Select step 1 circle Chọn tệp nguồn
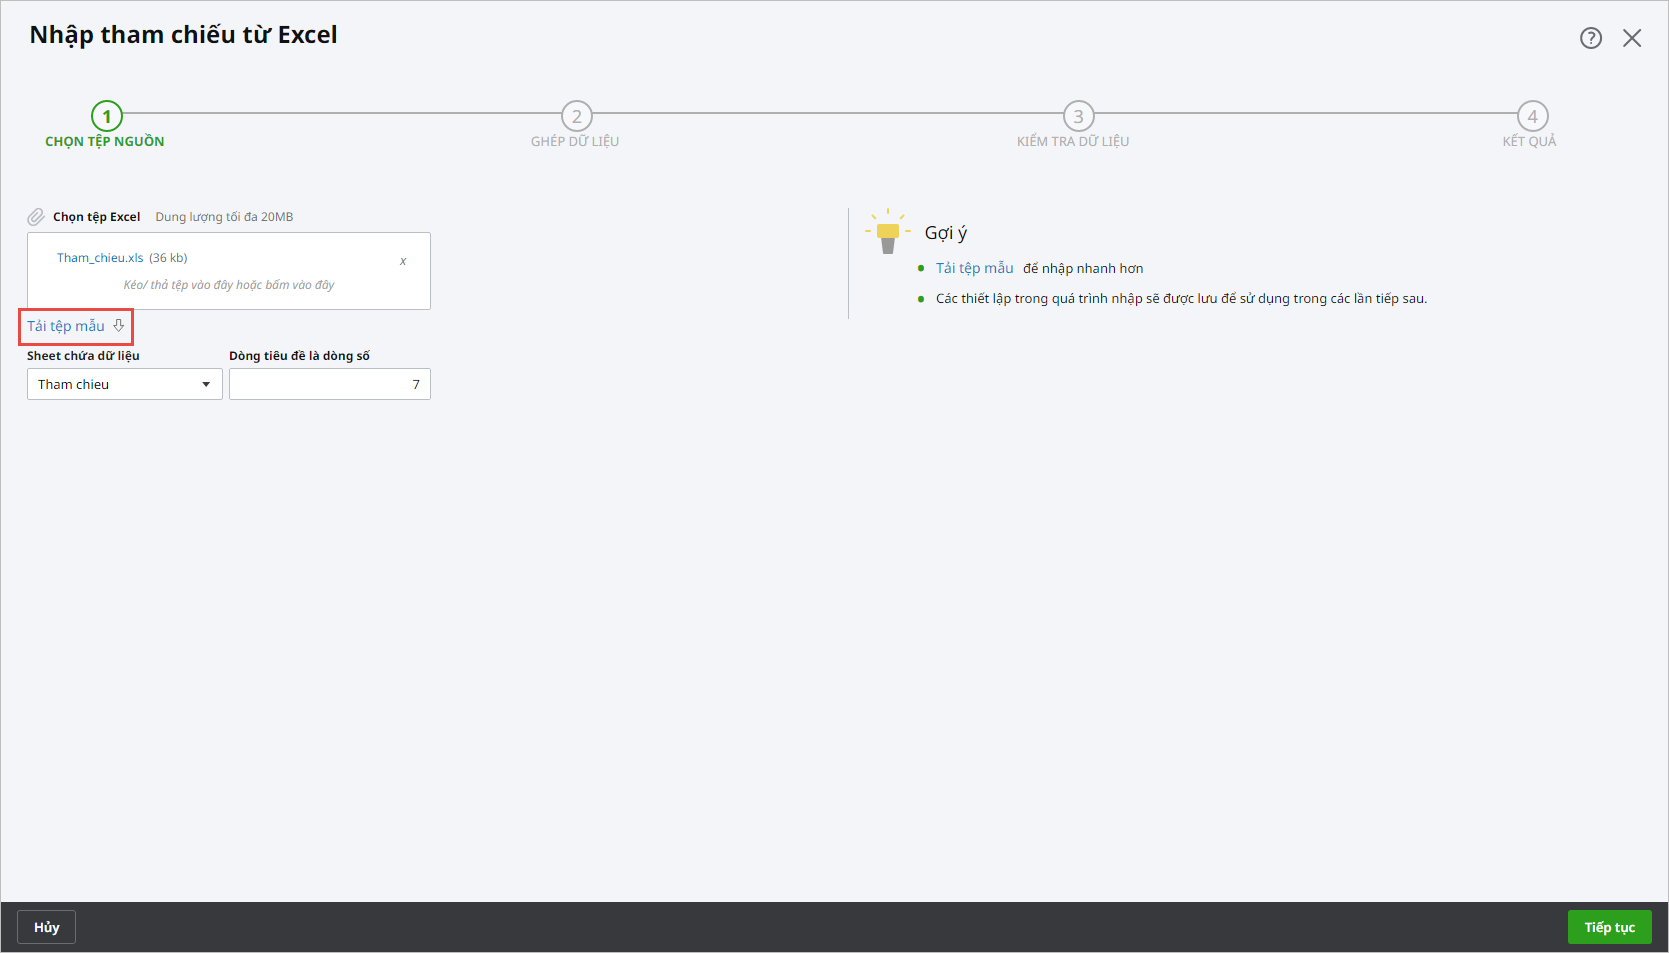1669x953 pixels. click(107, 116)
